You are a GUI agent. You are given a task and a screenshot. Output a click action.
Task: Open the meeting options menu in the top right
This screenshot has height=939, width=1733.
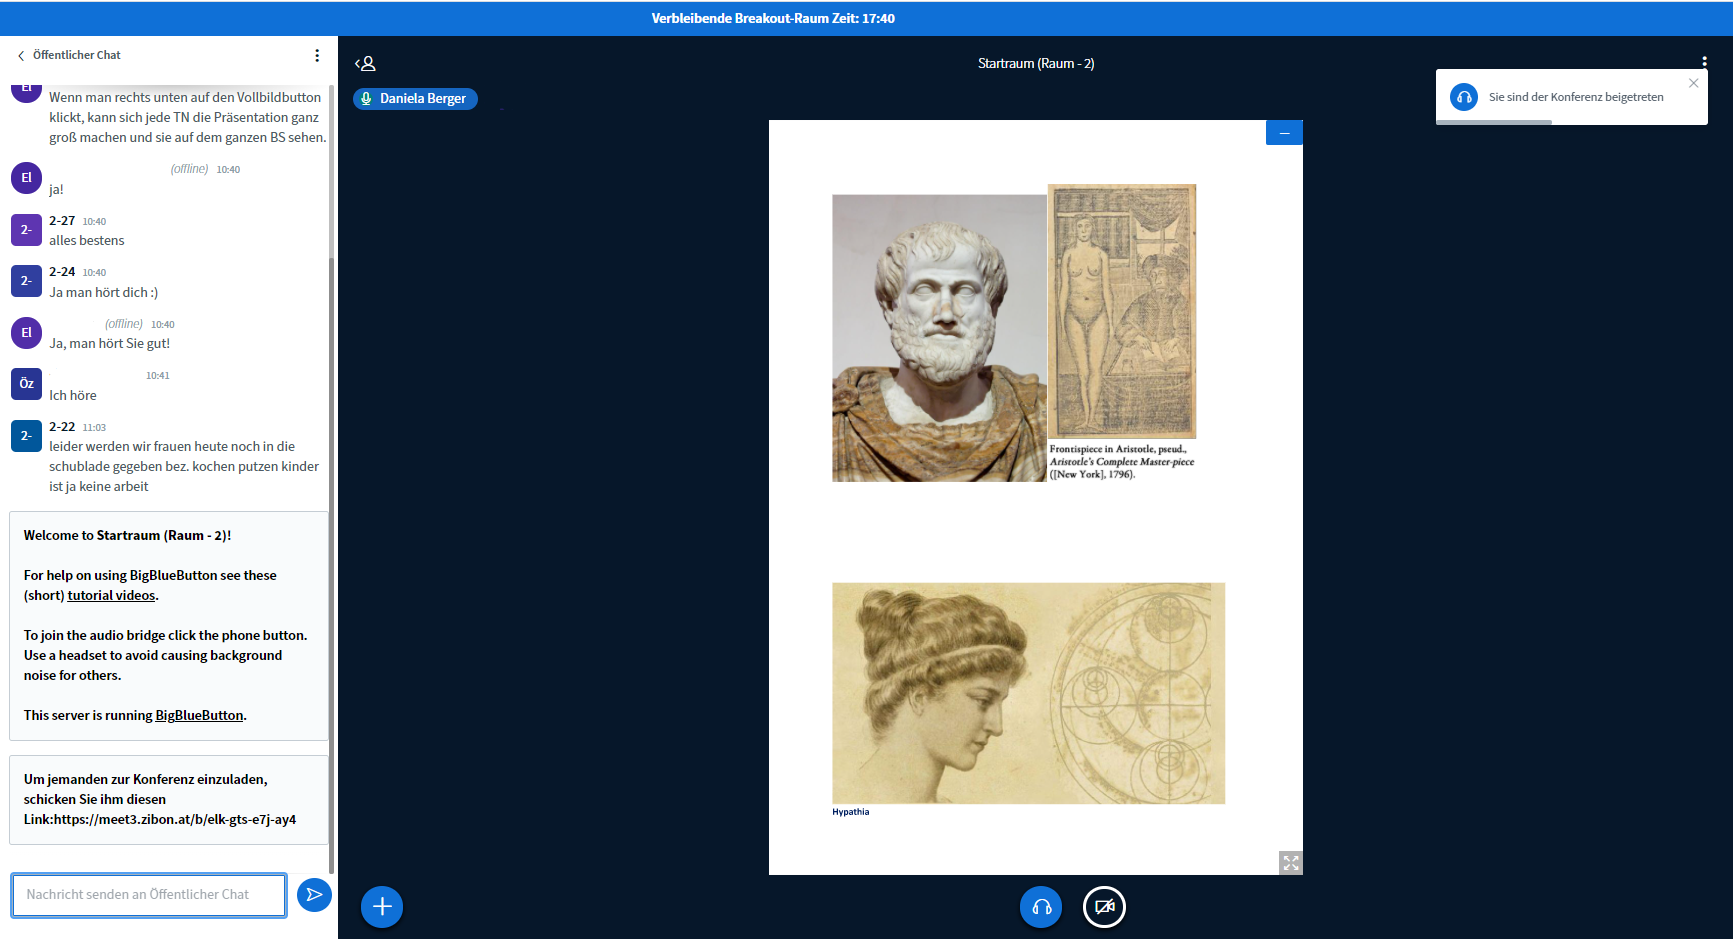click(1704, 63)
